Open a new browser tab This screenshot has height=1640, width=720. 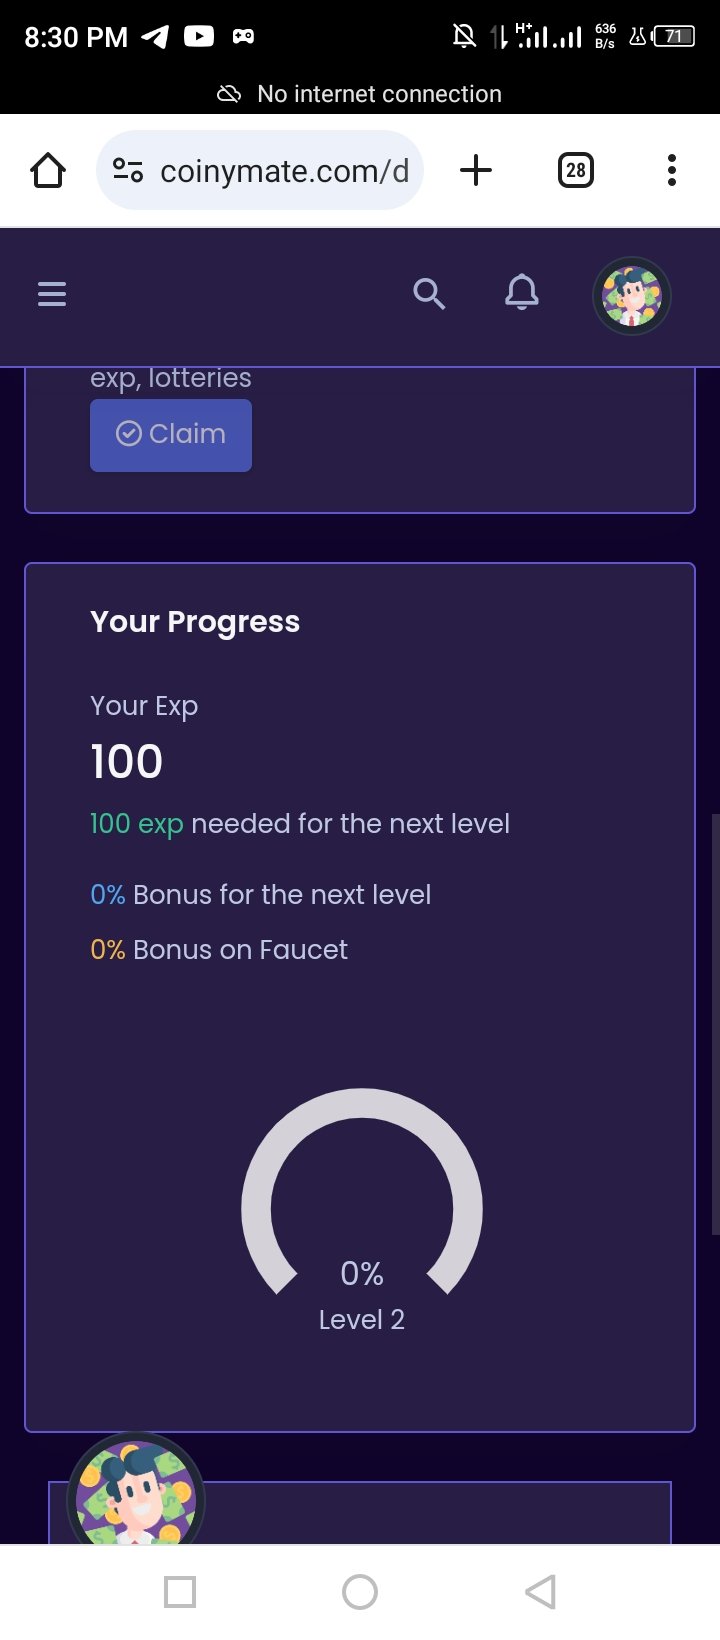click(476, 171)
